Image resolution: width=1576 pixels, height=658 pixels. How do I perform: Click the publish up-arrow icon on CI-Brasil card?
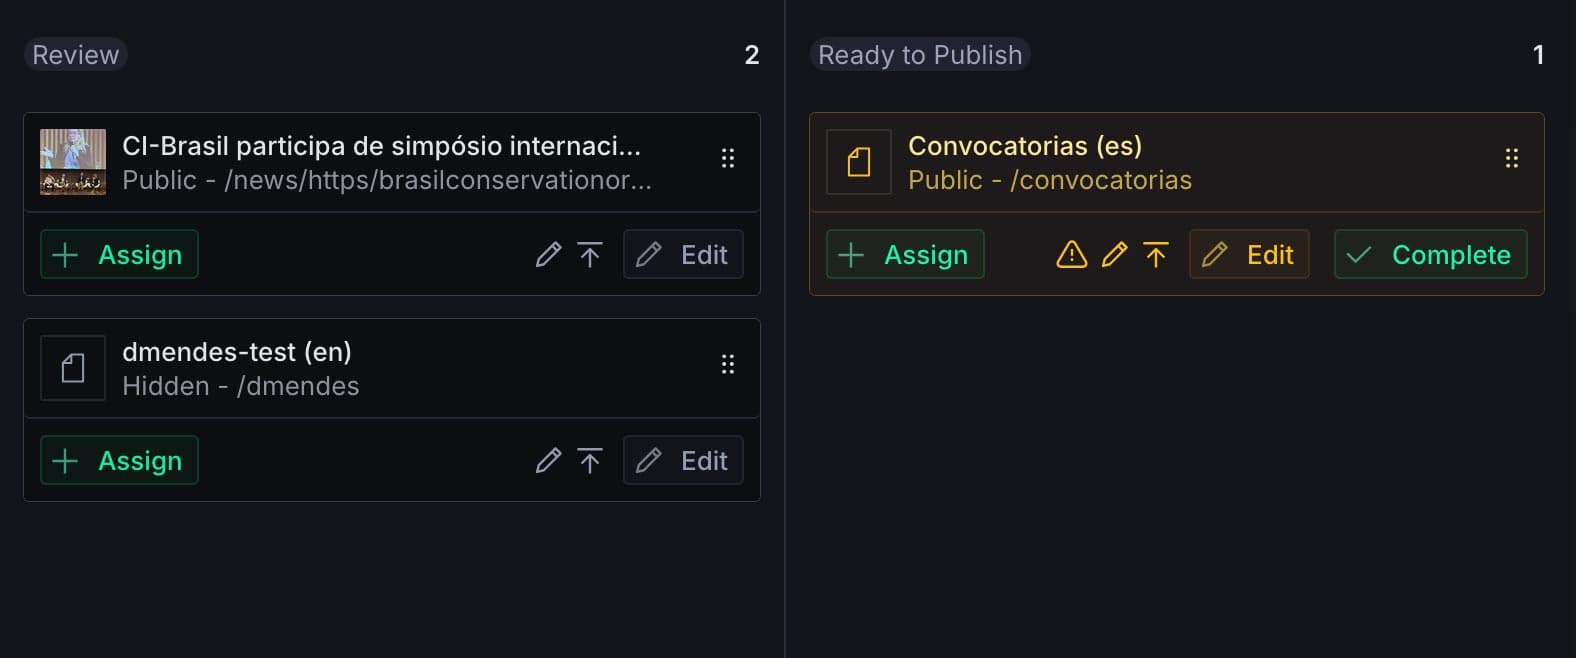click(590, 255)
